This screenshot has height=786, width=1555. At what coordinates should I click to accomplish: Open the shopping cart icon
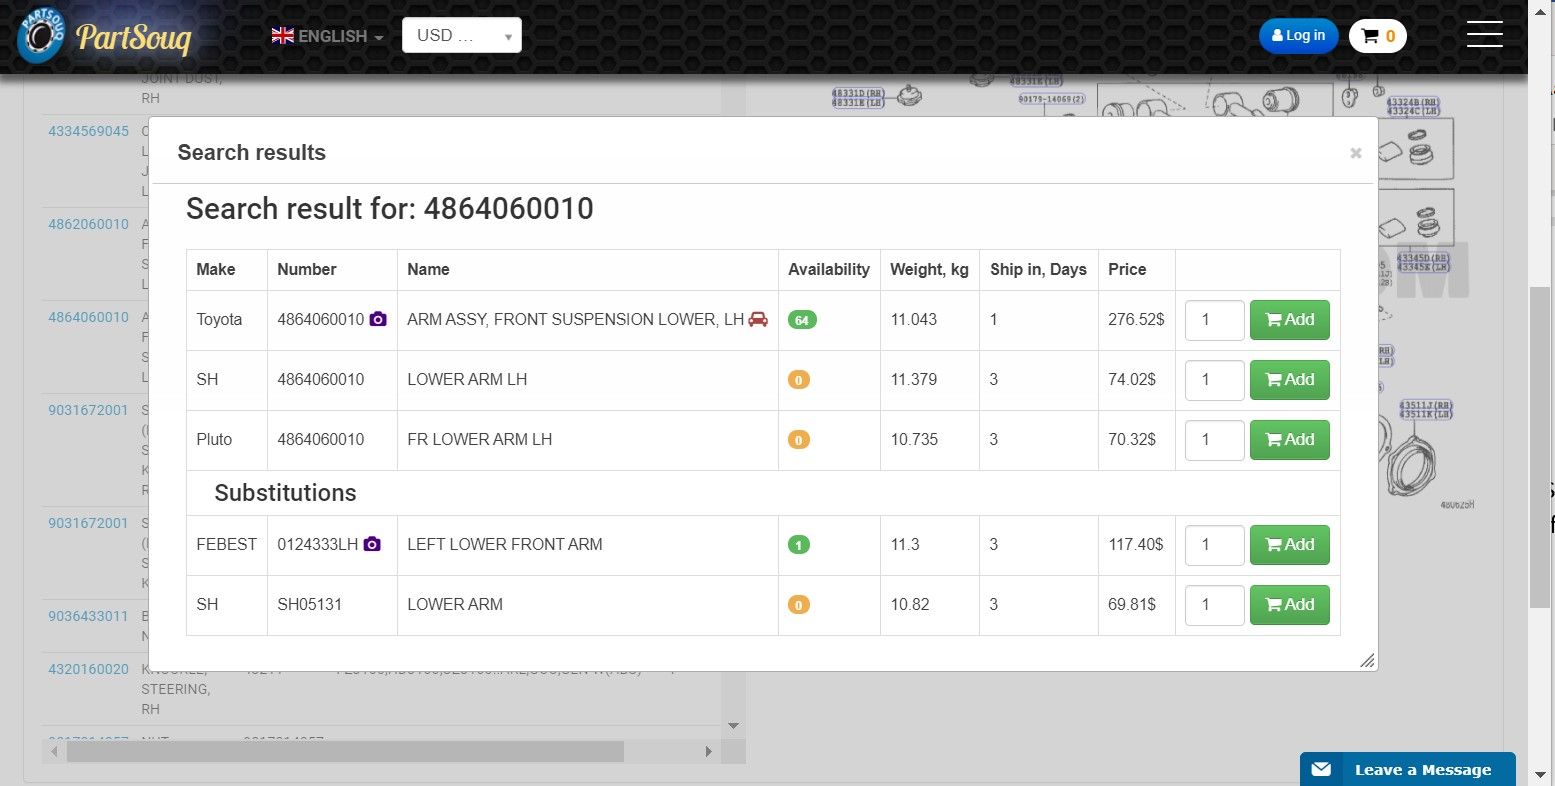1377,36
